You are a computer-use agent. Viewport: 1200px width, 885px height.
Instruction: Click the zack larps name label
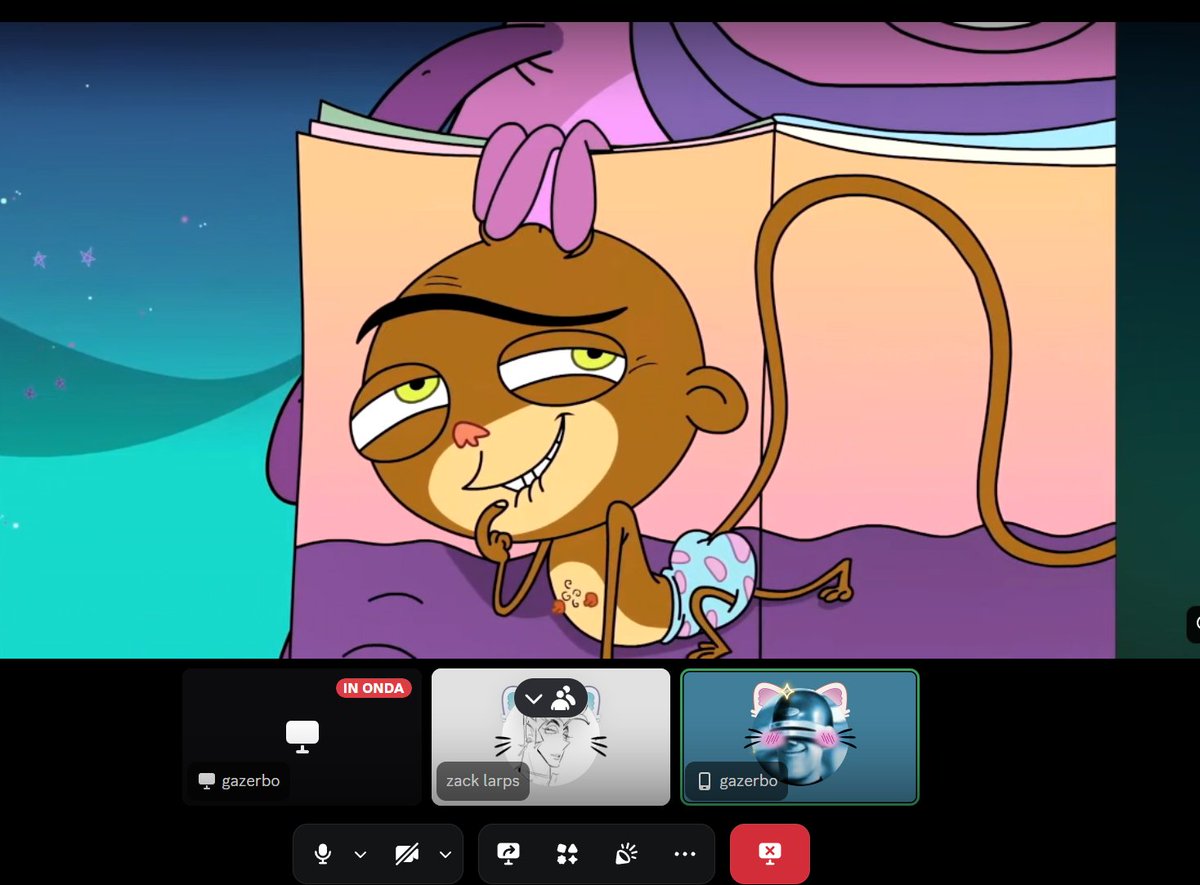point(483,781)
